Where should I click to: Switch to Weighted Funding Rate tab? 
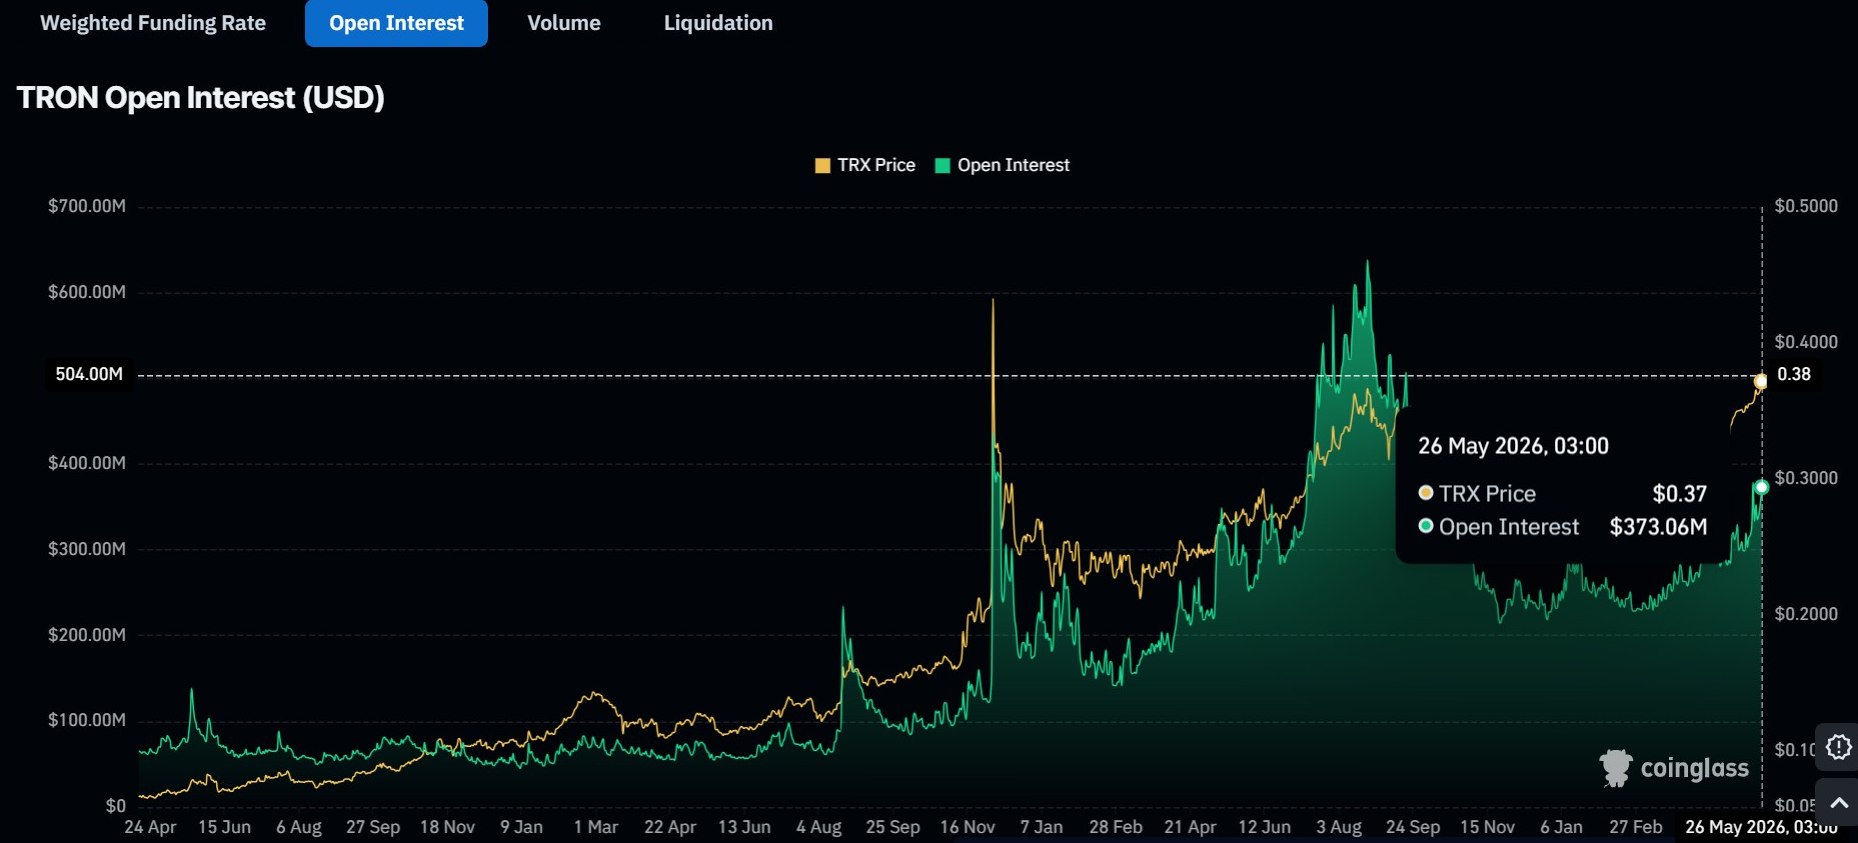click(153, 23)
